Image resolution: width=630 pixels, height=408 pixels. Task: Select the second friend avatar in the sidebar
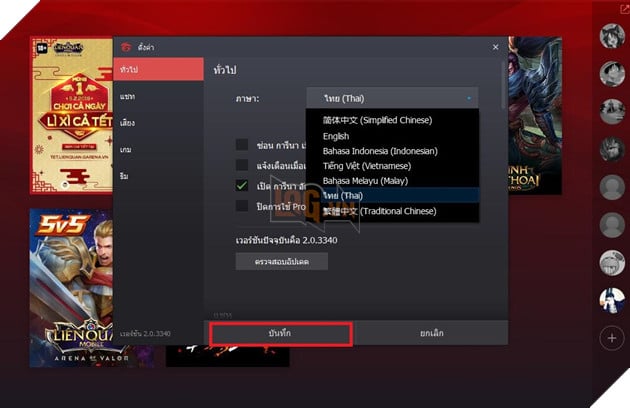tap(611, 74)
